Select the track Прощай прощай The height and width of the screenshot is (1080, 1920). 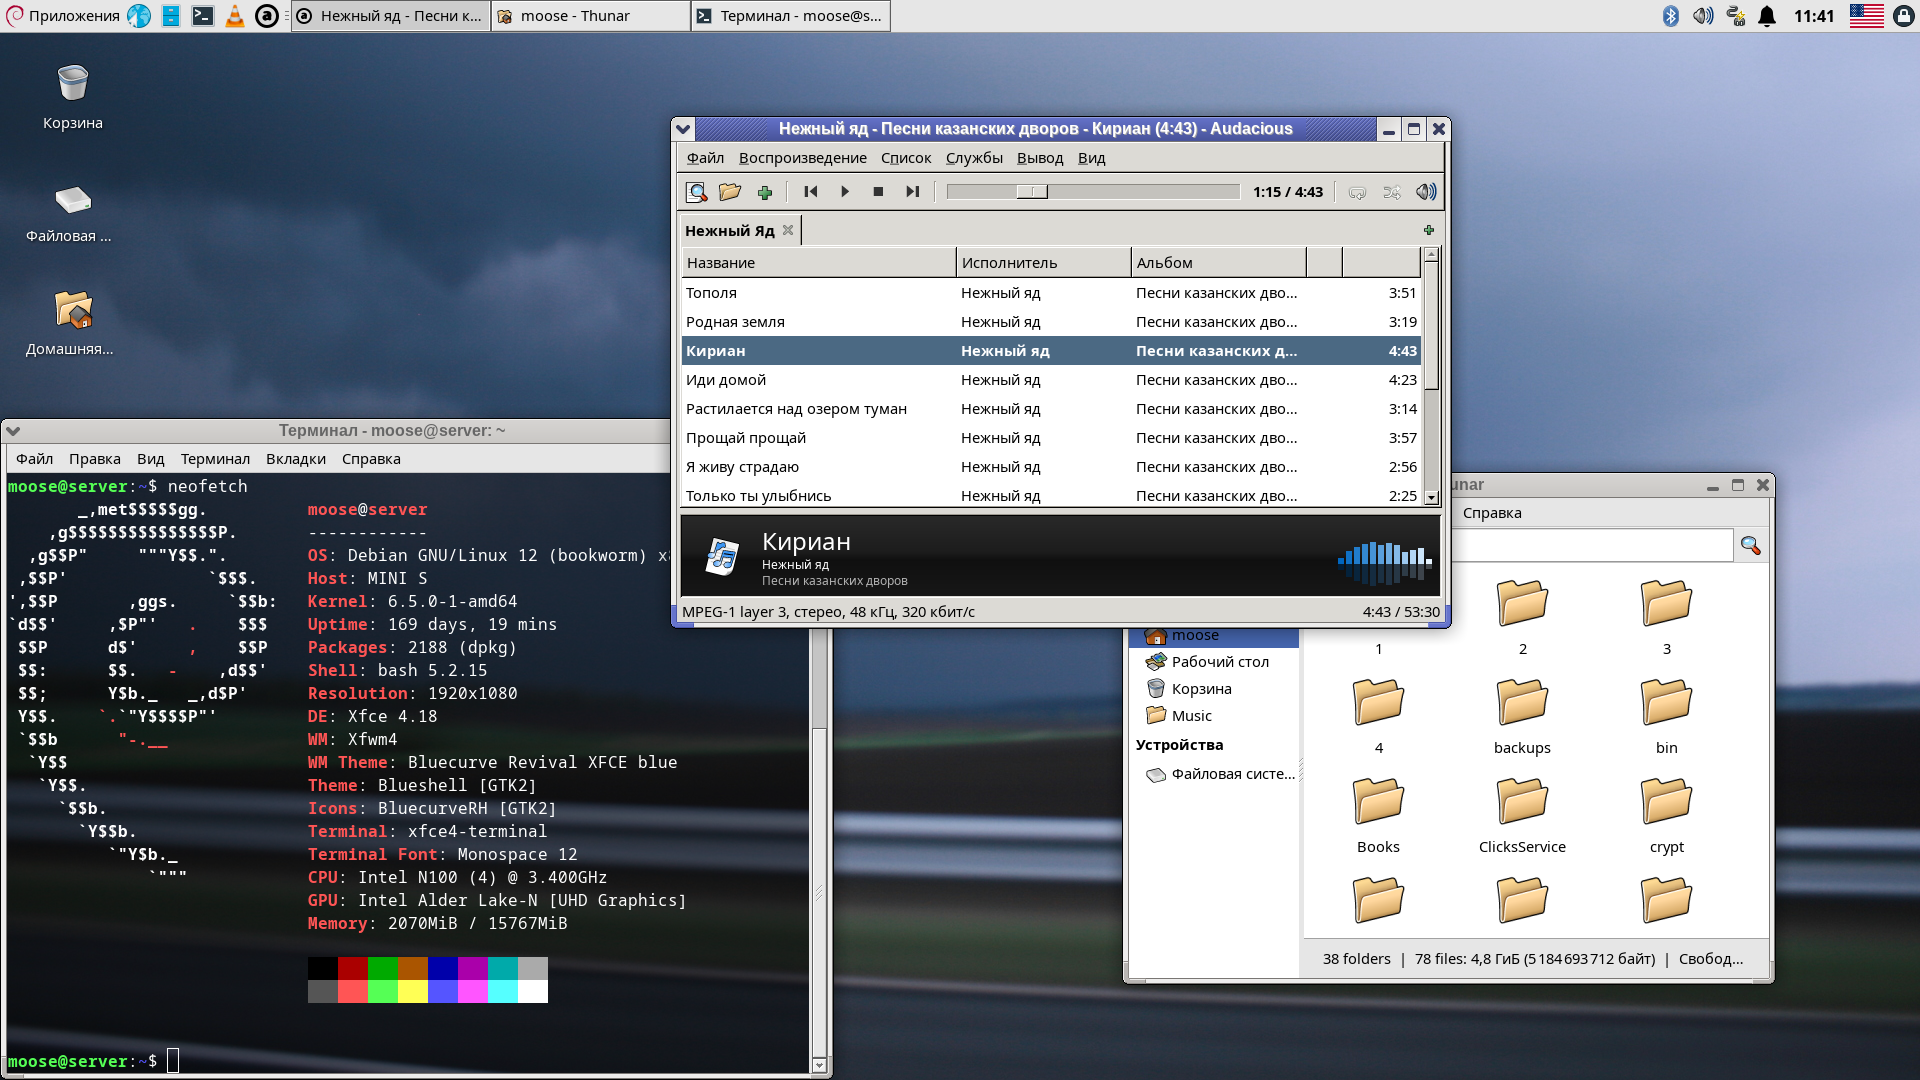pyautogui.click(x=1050, y=438)
